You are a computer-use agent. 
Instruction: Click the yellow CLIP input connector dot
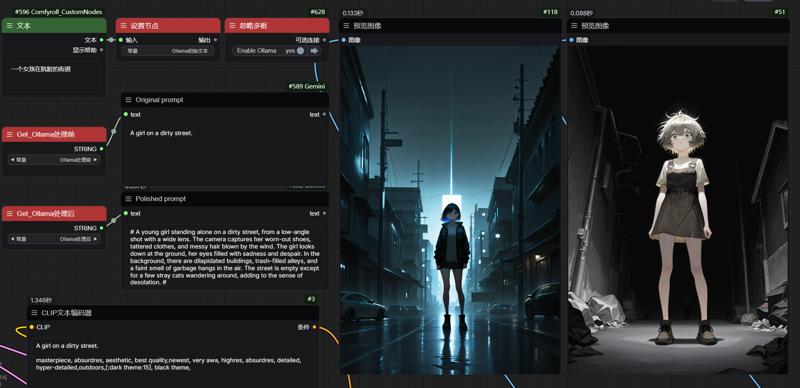tap(32, 327)
